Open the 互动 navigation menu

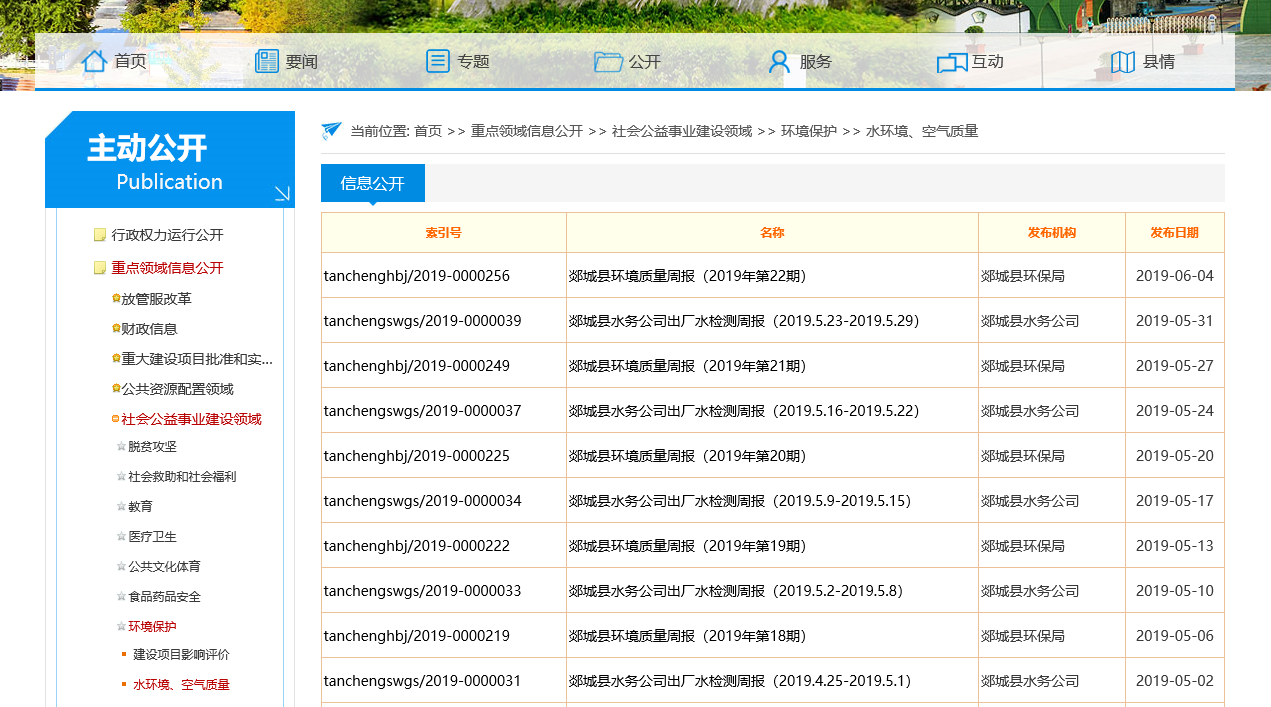click(x=987, y=61)
